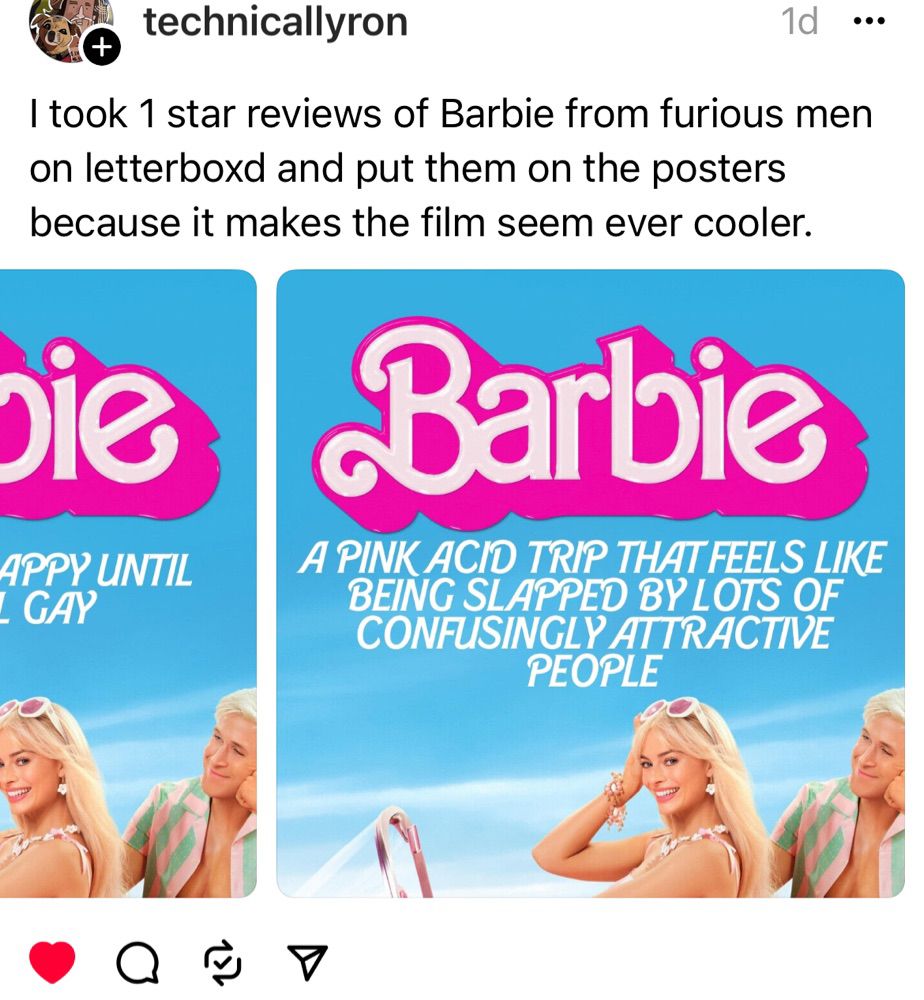Open the technicallyron username link

click(x=275, y=22)
